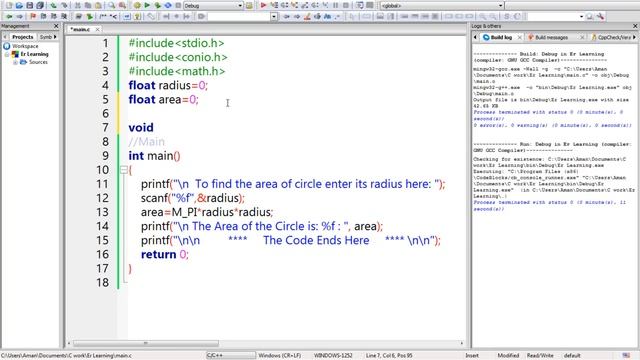Click the Workspace globe icon
640x360 pixels.
tap(7, 46)
